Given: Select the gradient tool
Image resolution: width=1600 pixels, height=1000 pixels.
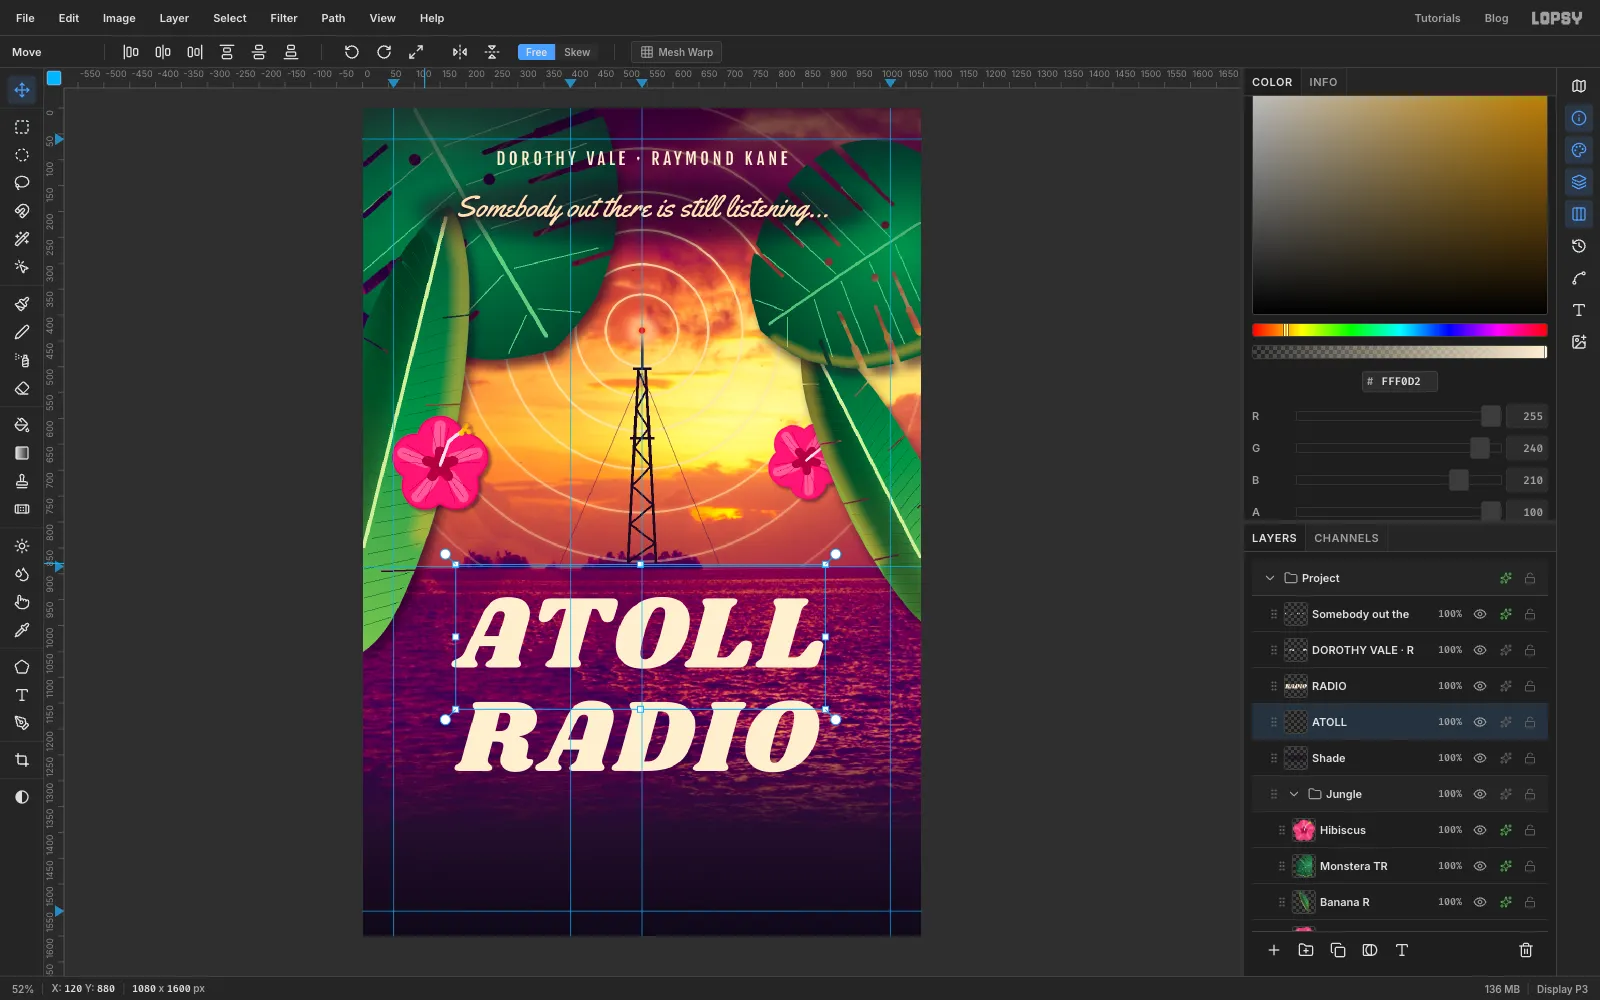Looking at the screenshot, I should point(22,453).
